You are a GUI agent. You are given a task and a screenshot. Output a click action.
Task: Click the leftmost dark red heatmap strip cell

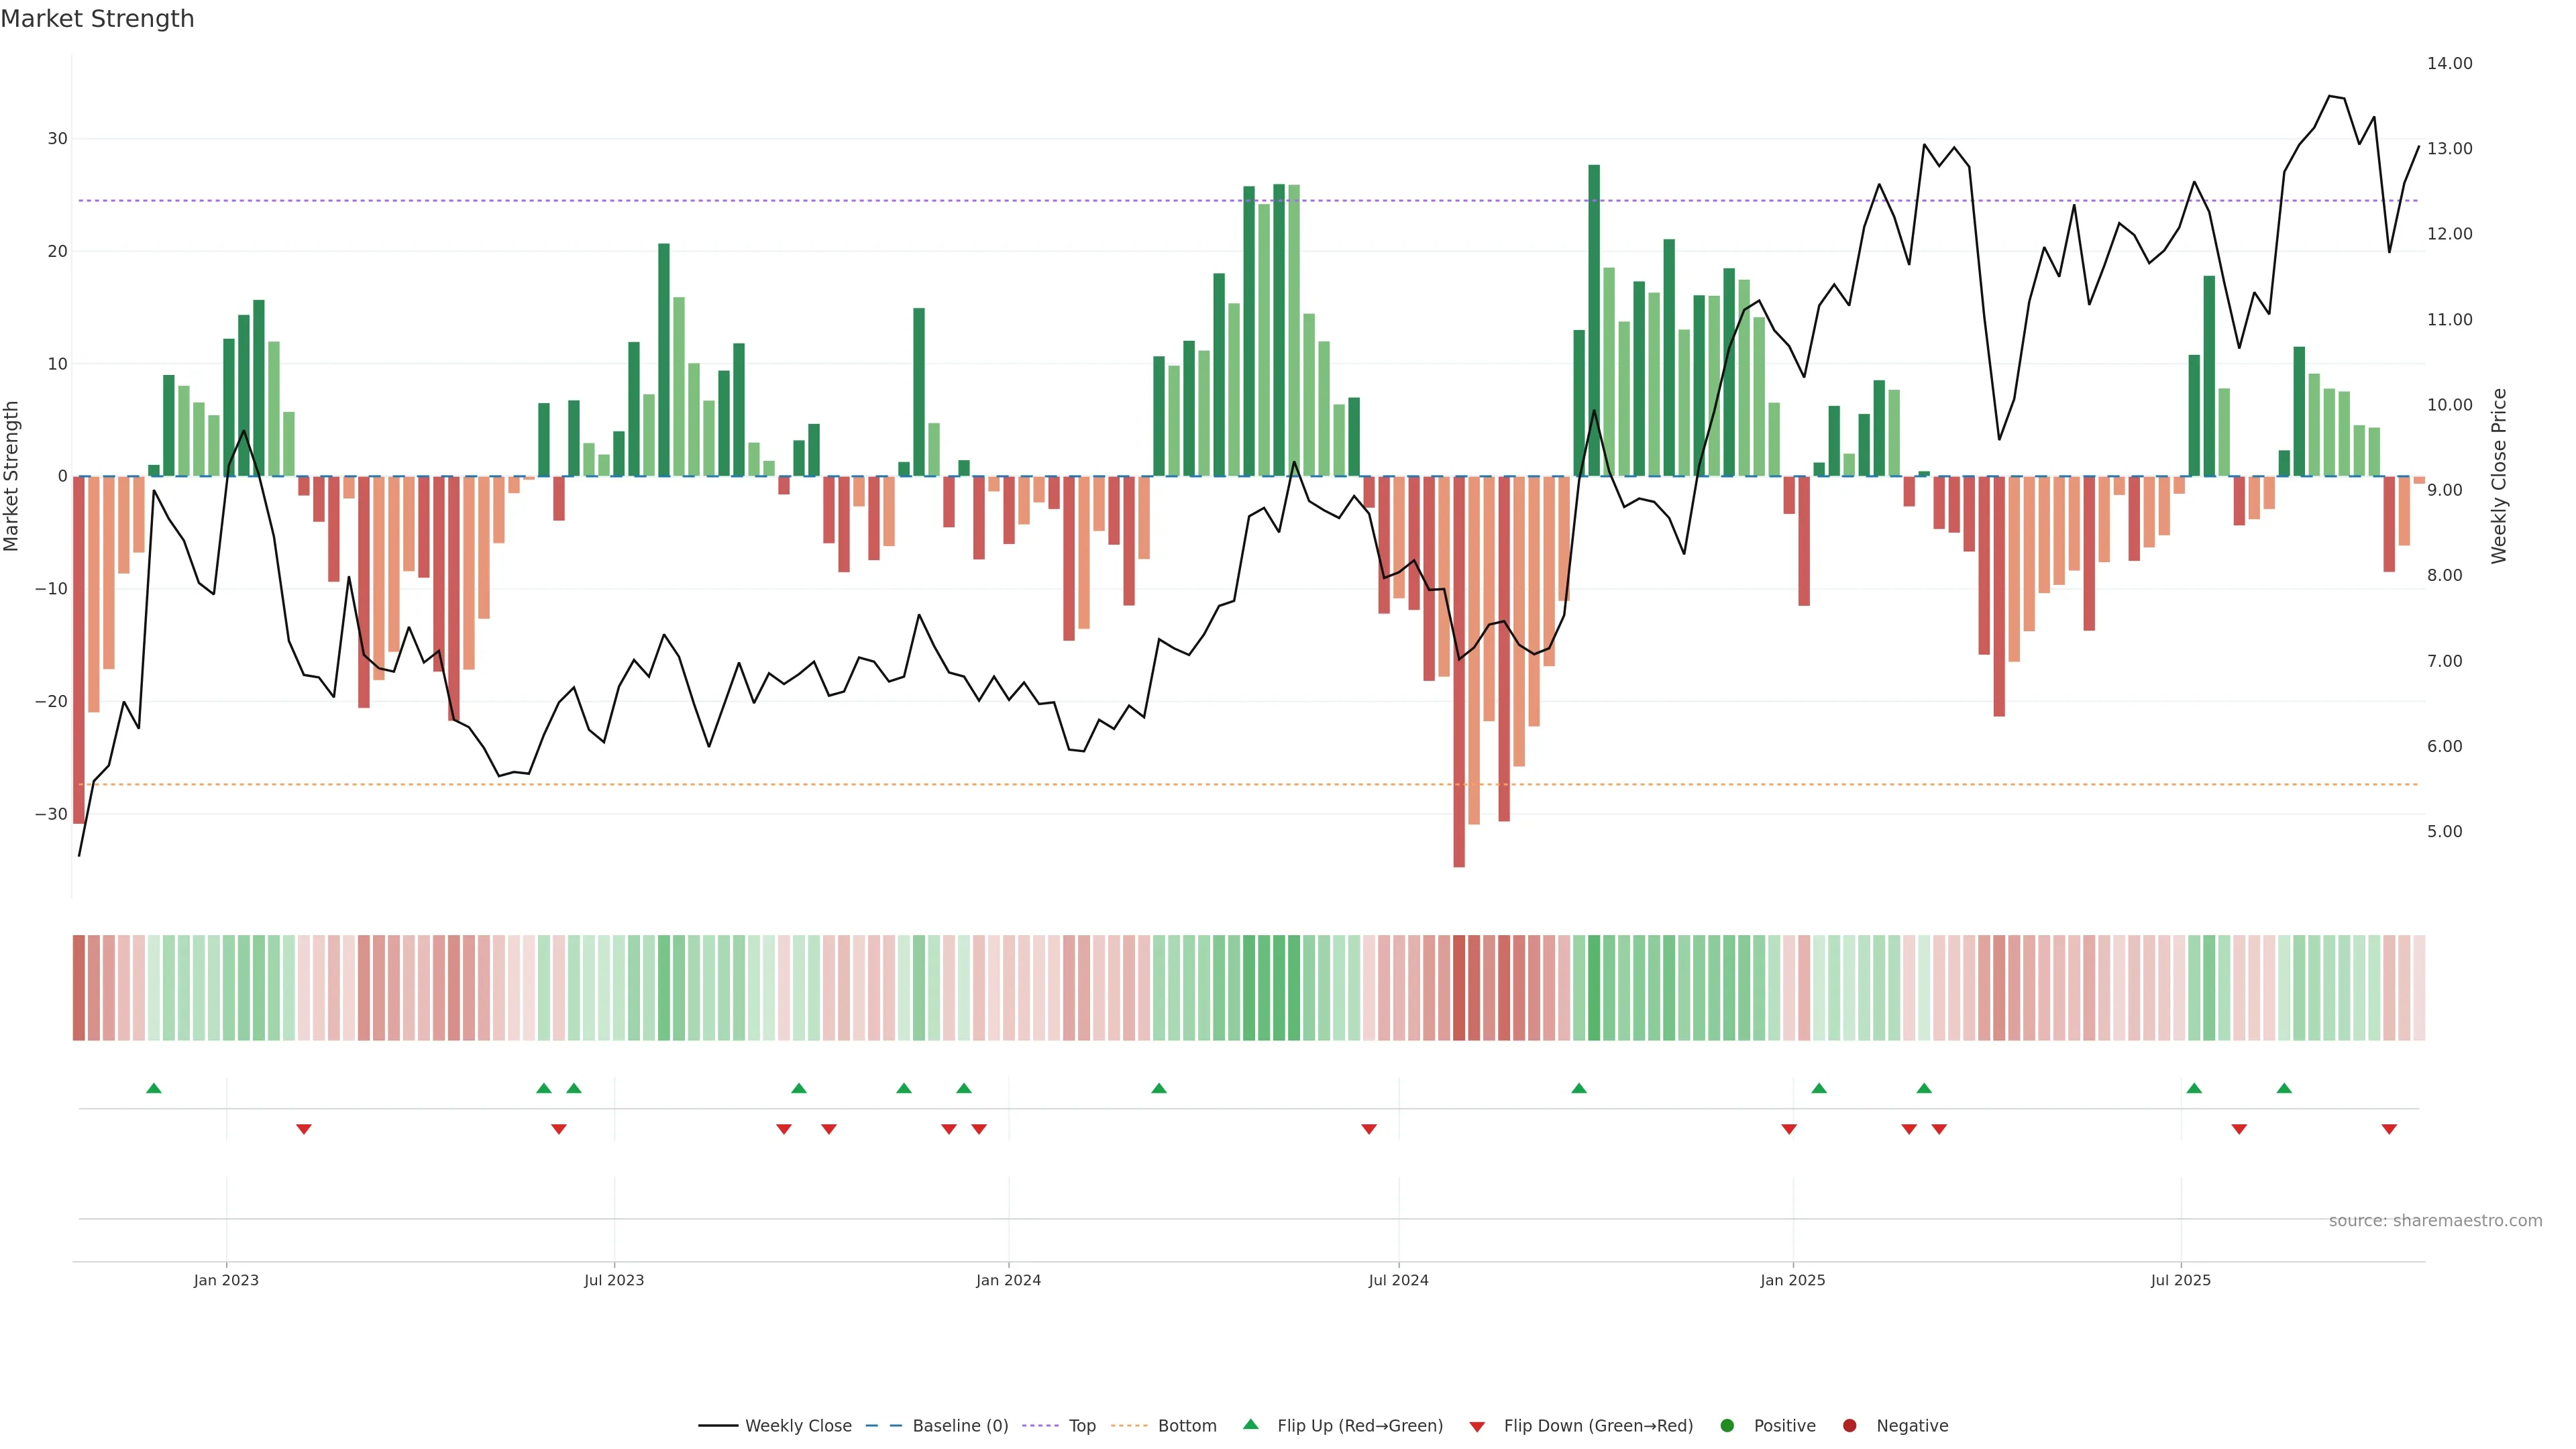[79, 988]
